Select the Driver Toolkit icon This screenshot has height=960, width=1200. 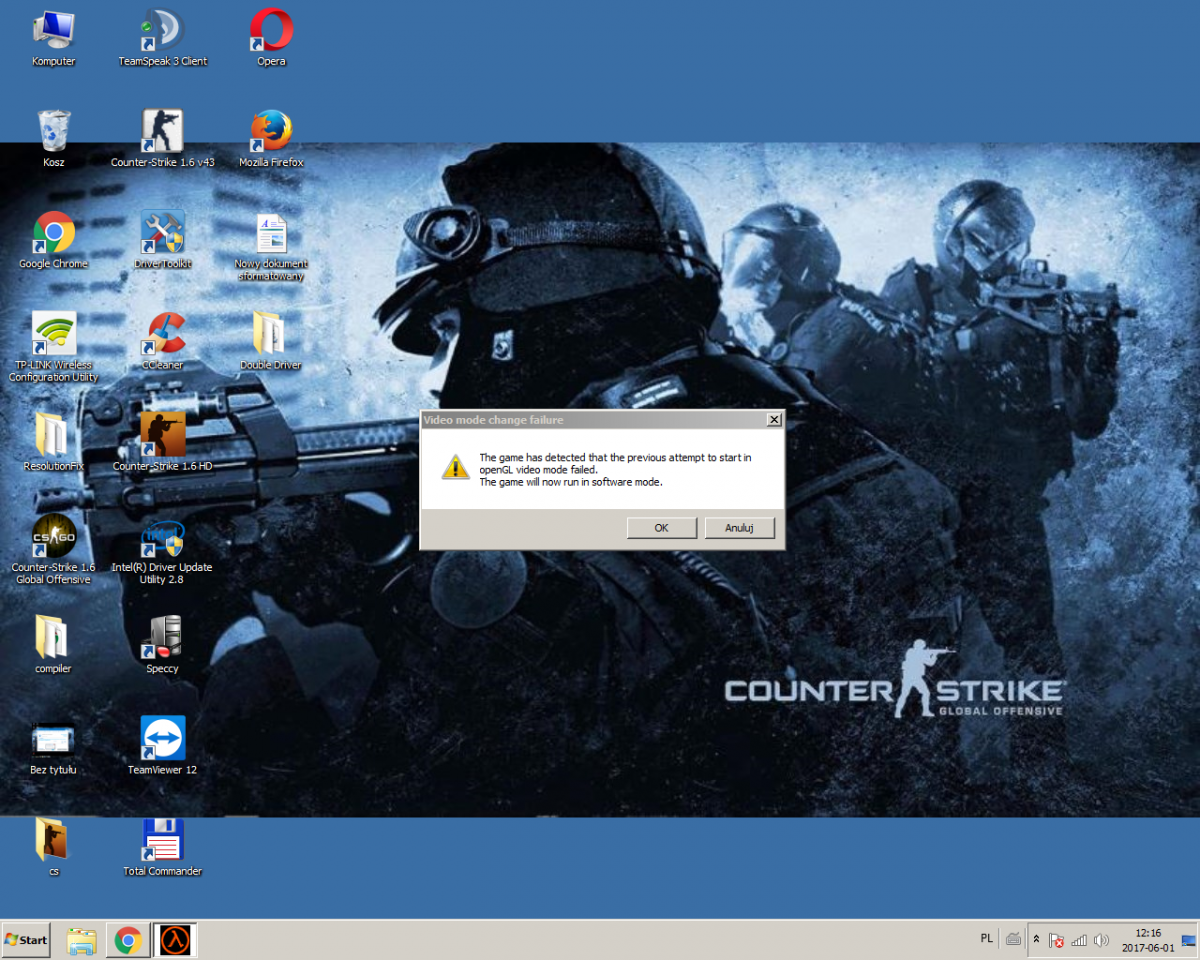[x=163, y=240]
